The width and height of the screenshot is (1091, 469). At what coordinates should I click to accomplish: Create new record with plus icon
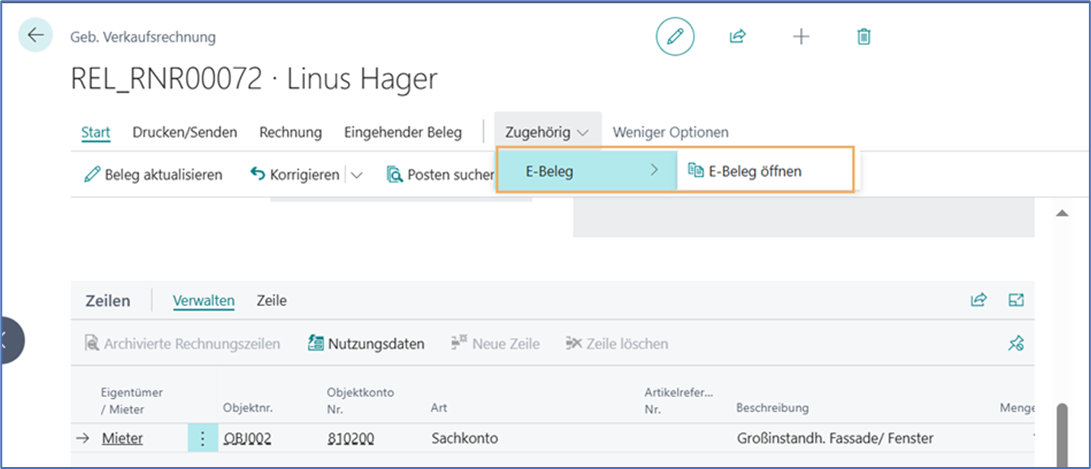802,36
